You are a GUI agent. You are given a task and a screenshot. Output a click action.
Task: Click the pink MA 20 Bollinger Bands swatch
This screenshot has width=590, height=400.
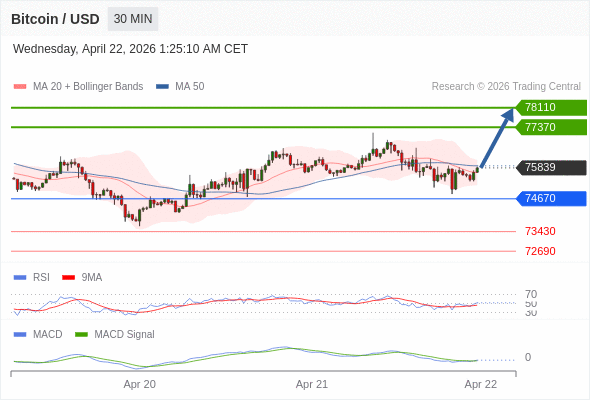point(20,87)
